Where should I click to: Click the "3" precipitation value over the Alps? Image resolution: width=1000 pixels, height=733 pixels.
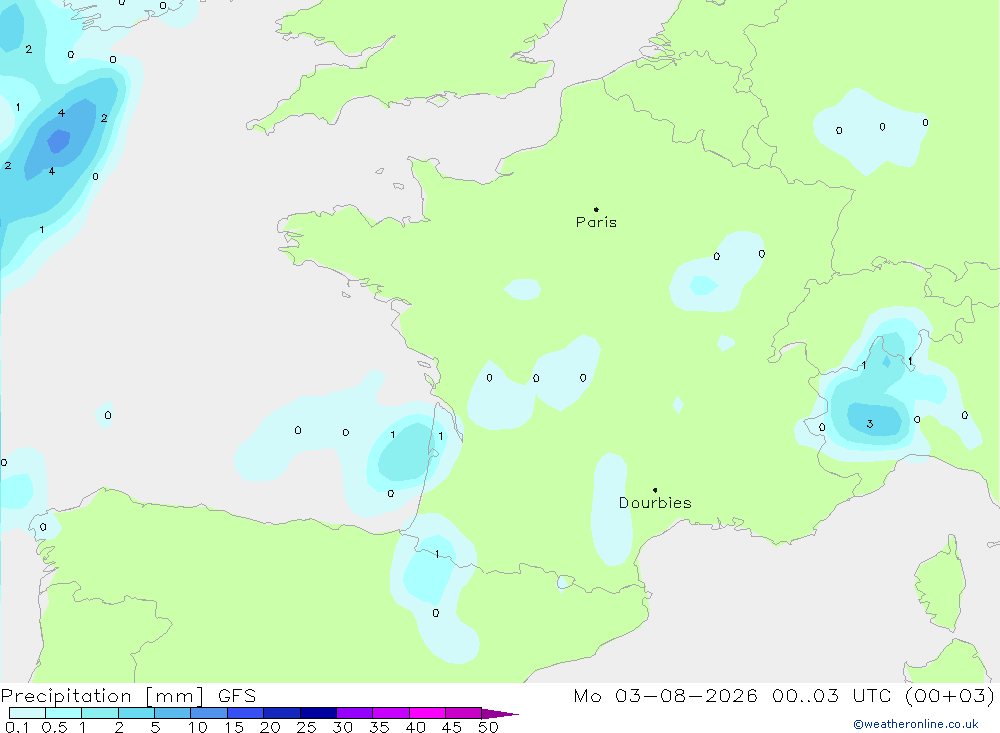click(x=870, y=424)
